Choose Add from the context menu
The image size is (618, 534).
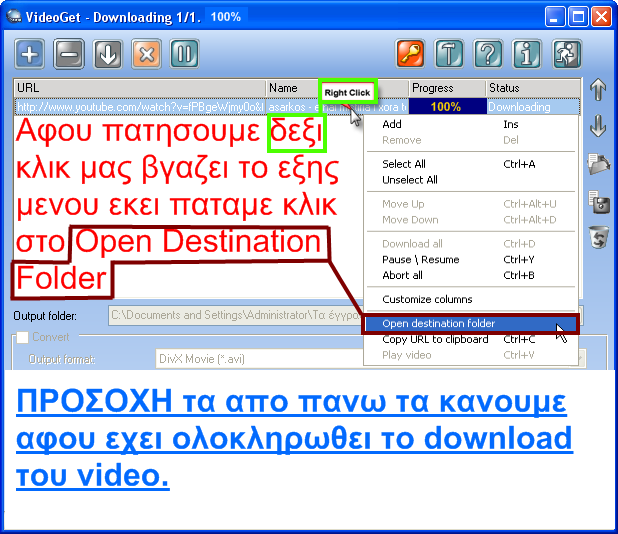point(471,124)
